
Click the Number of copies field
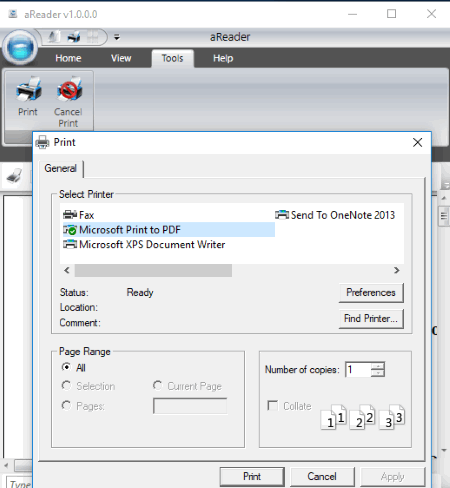click(358, 370)
